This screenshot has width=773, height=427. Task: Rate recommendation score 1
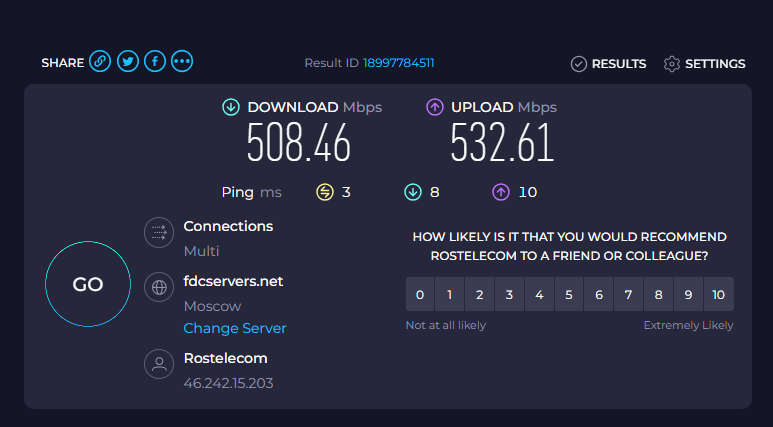click(450, 294)
